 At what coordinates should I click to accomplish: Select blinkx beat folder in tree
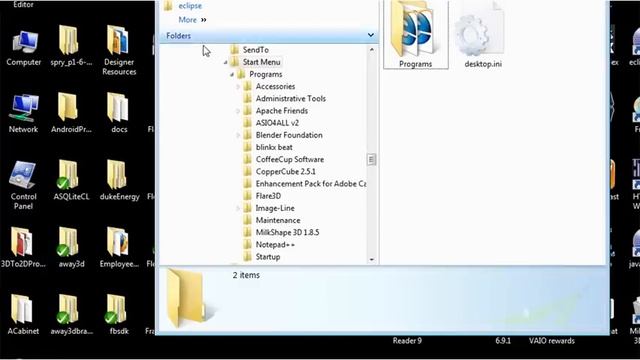(274, 147)
